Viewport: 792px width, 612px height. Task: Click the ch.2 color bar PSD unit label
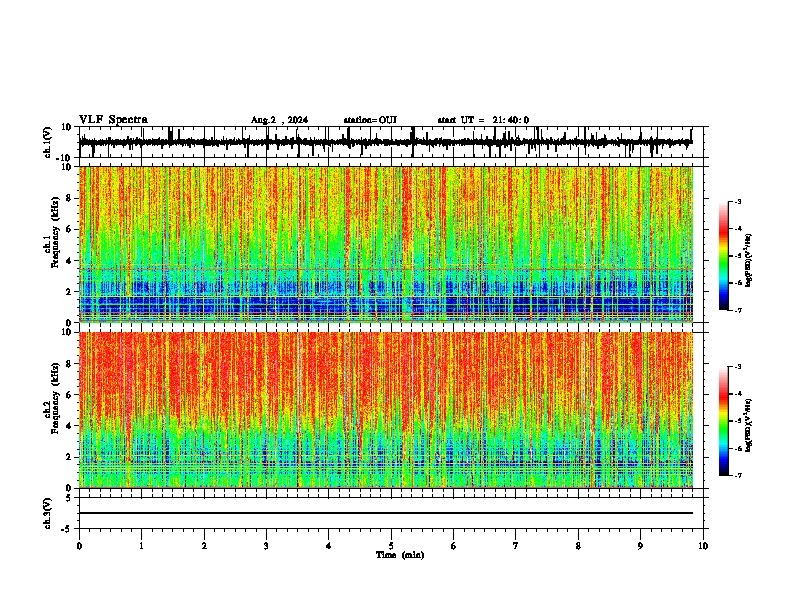coord(748,425)
